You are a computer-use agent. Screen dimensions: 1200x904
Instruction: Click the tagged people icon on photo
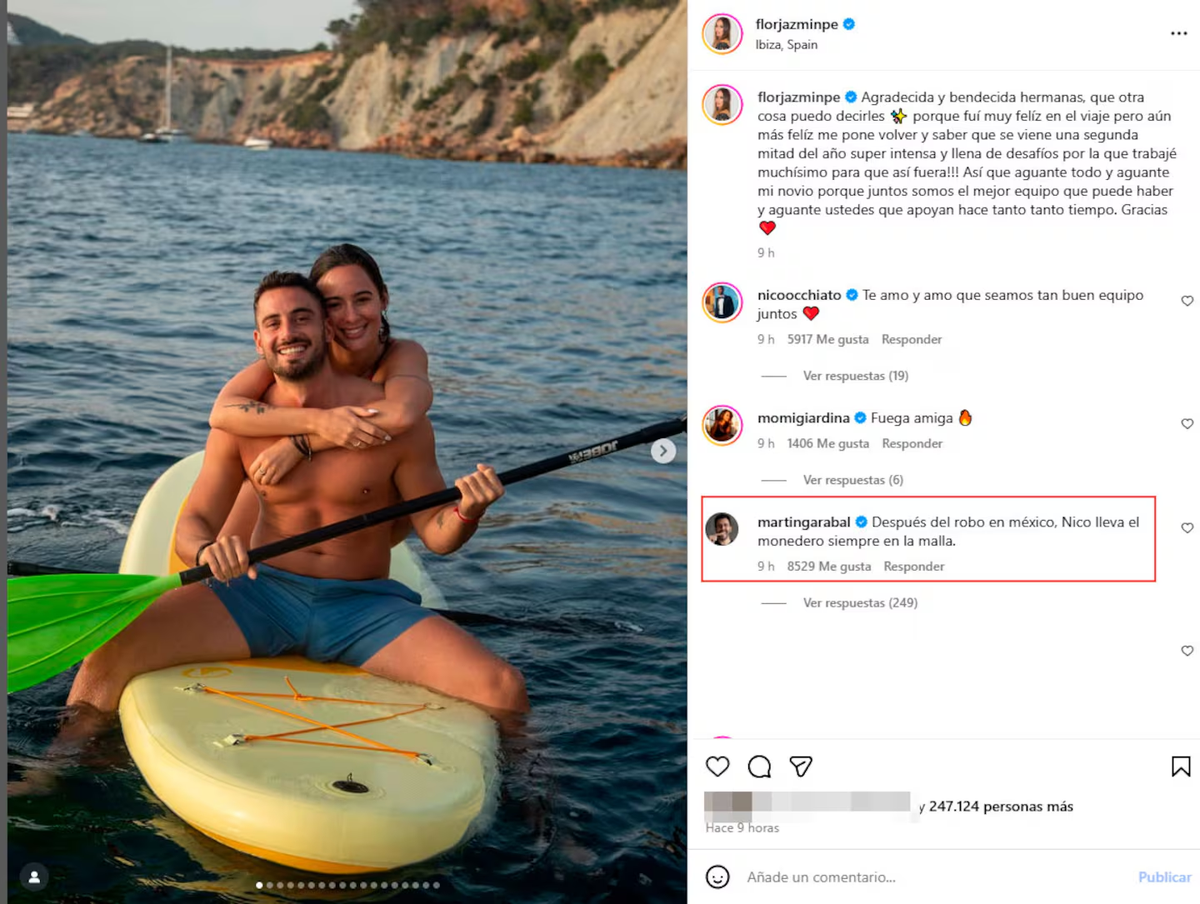pyautogui.click(x=34, y=877)
